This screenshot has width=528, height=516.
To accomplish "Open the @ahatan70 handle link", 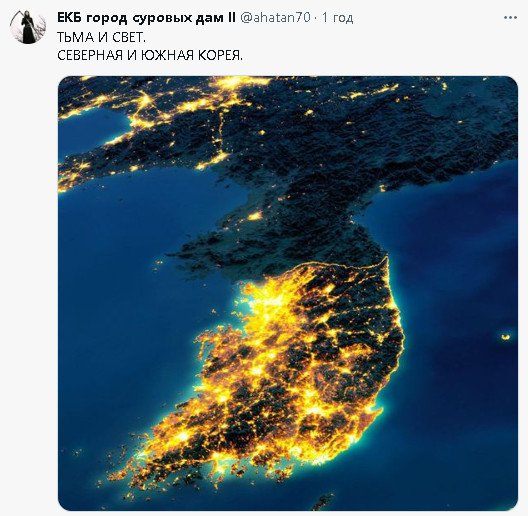I will pos(275,17).
